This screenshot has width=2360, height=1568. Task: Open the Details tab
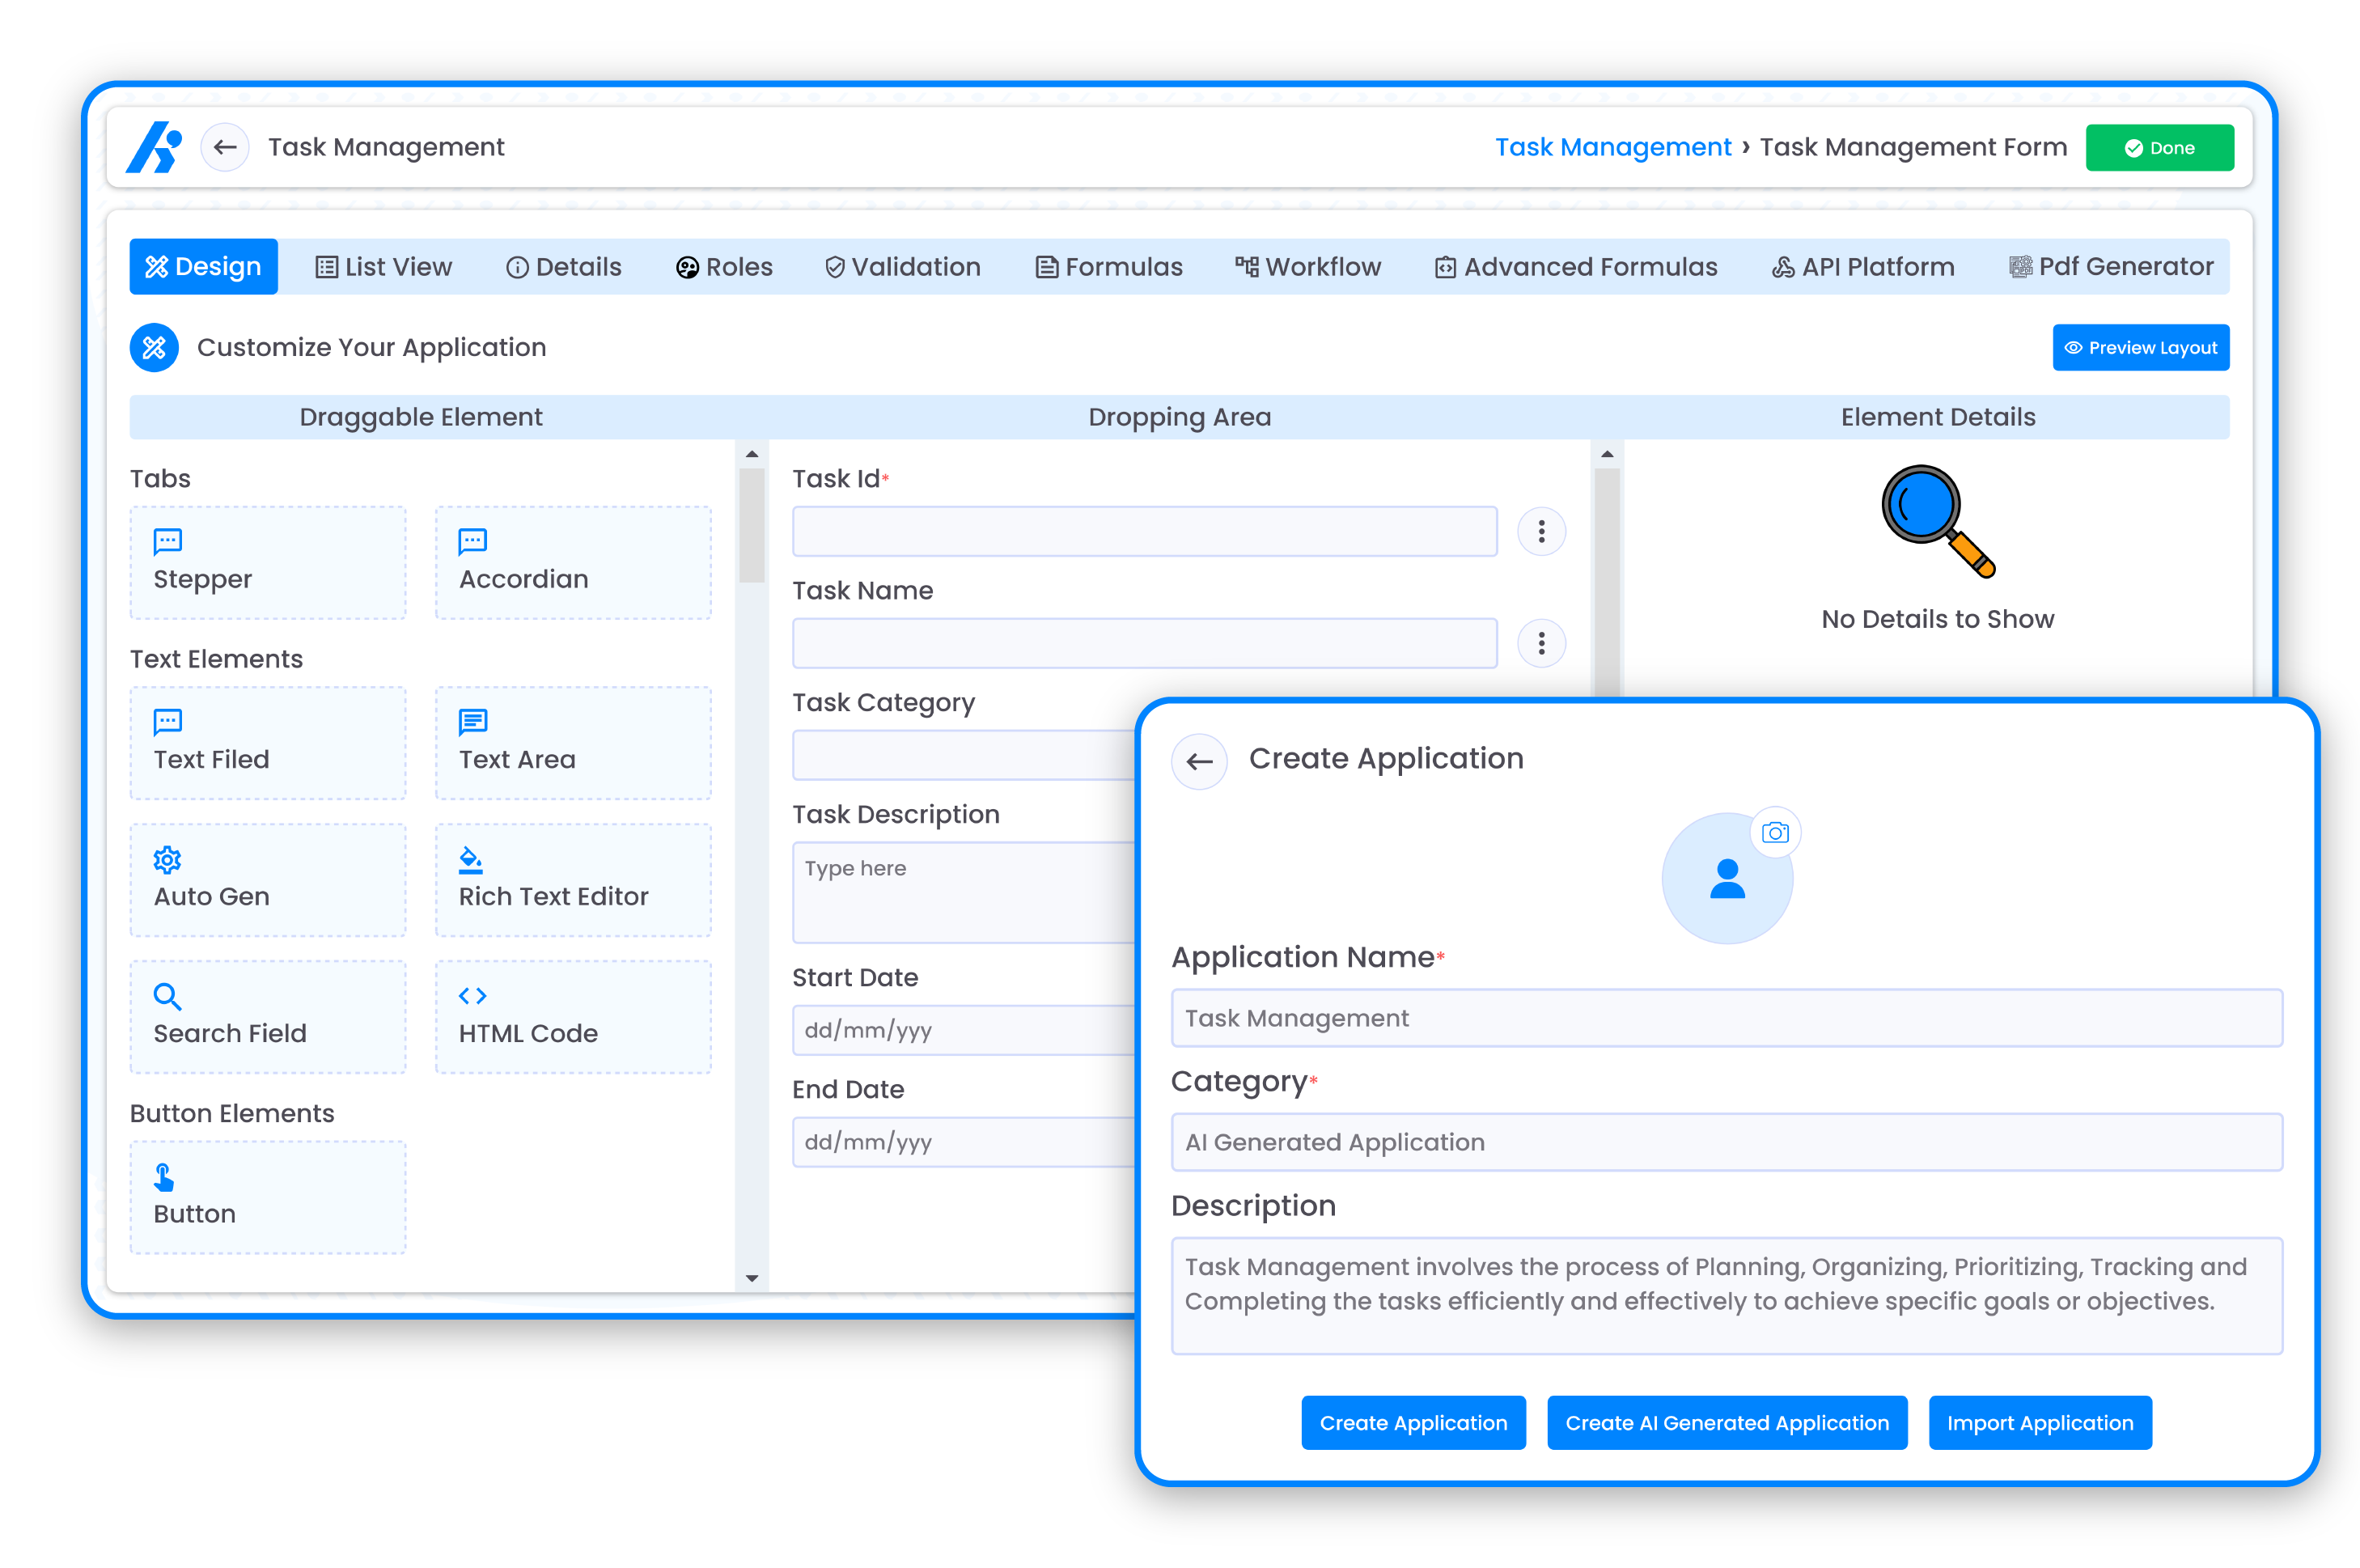pos(564,267)
